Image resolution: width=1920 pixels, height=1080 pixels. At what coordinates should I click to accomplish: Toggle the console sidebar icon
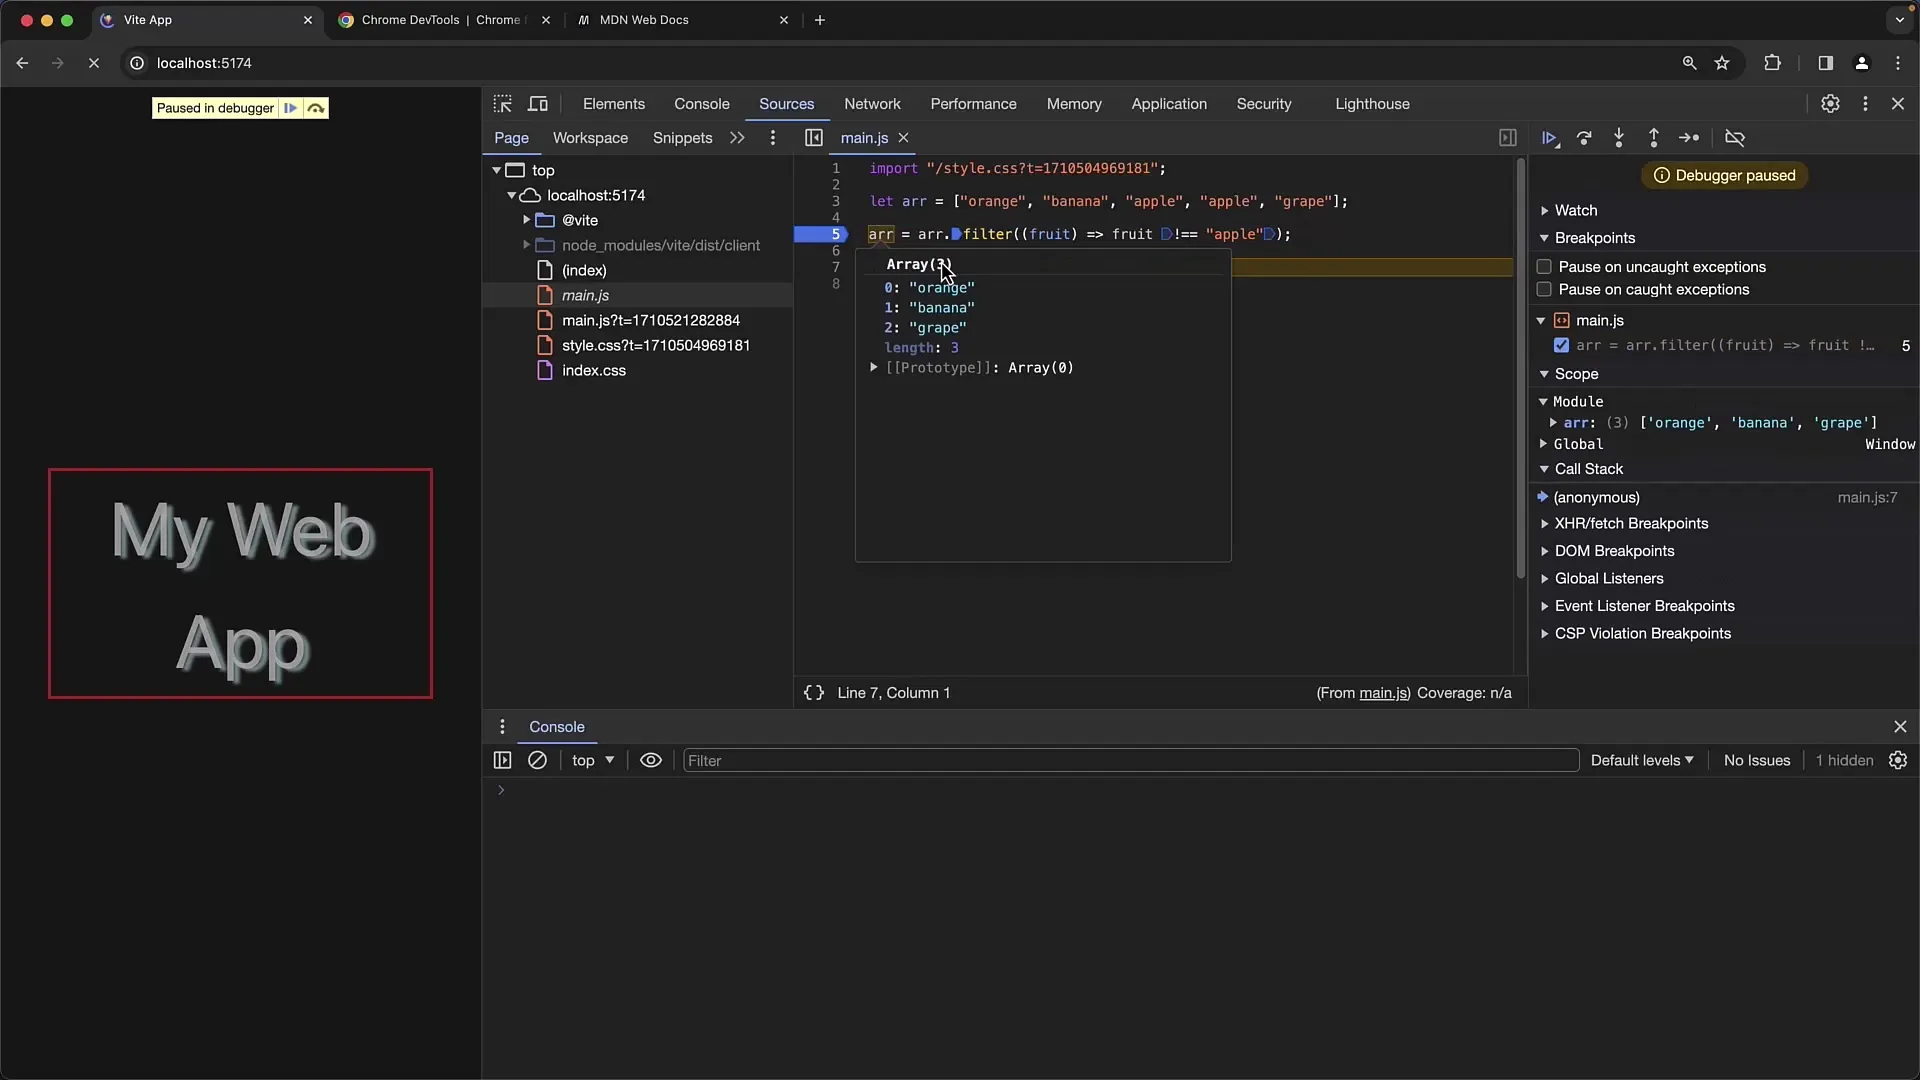pos(503,761)
